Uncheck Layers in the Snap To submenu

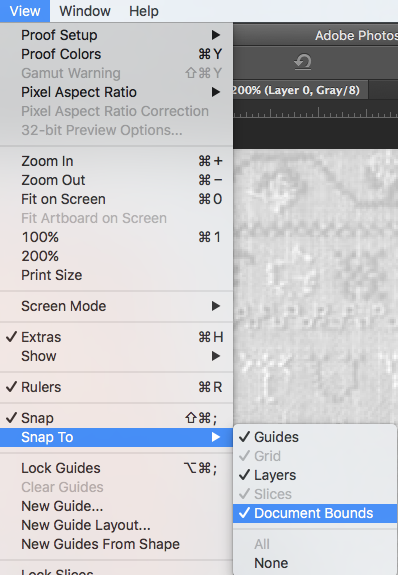(x=315, y=475)
